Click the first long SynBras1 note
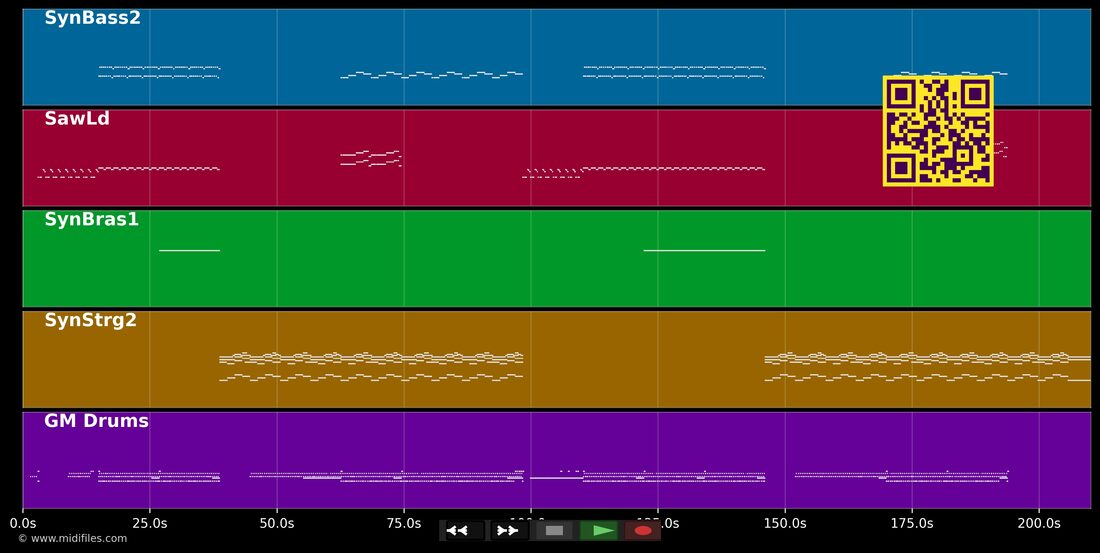This screenshot has height=553, width=1100. pos(189,251)
